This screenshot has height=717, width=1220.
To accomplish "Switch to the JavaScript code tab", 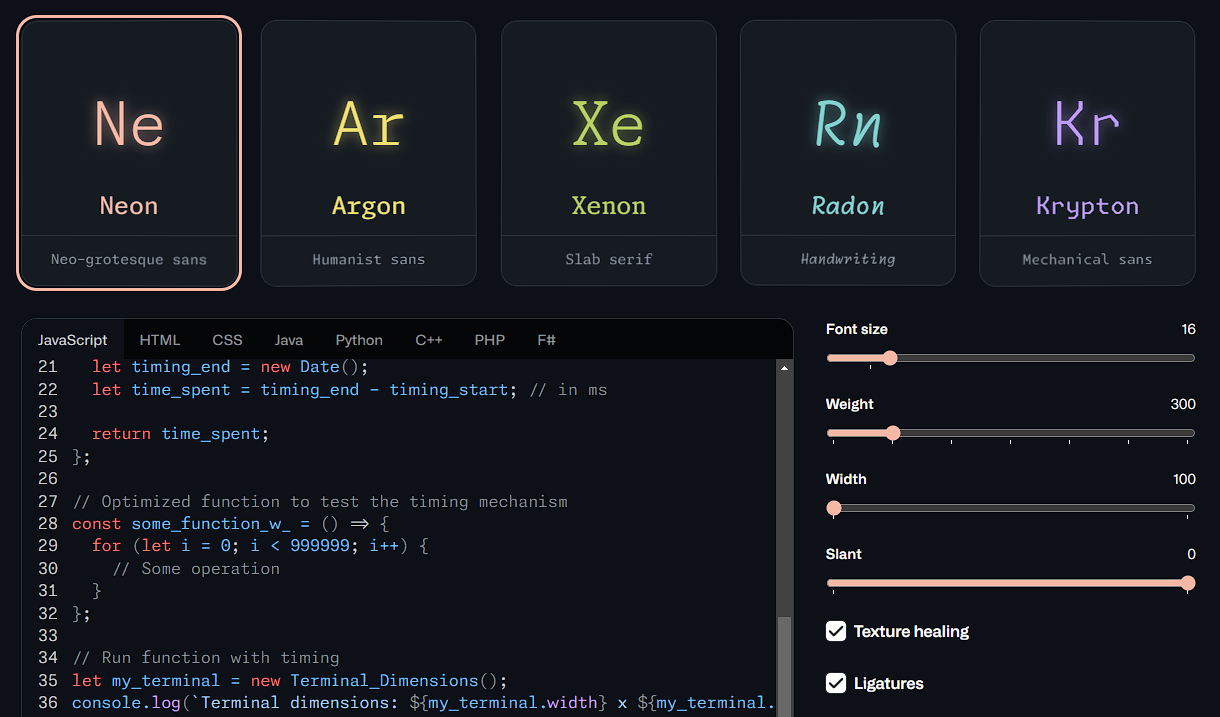I will (73, 340).
